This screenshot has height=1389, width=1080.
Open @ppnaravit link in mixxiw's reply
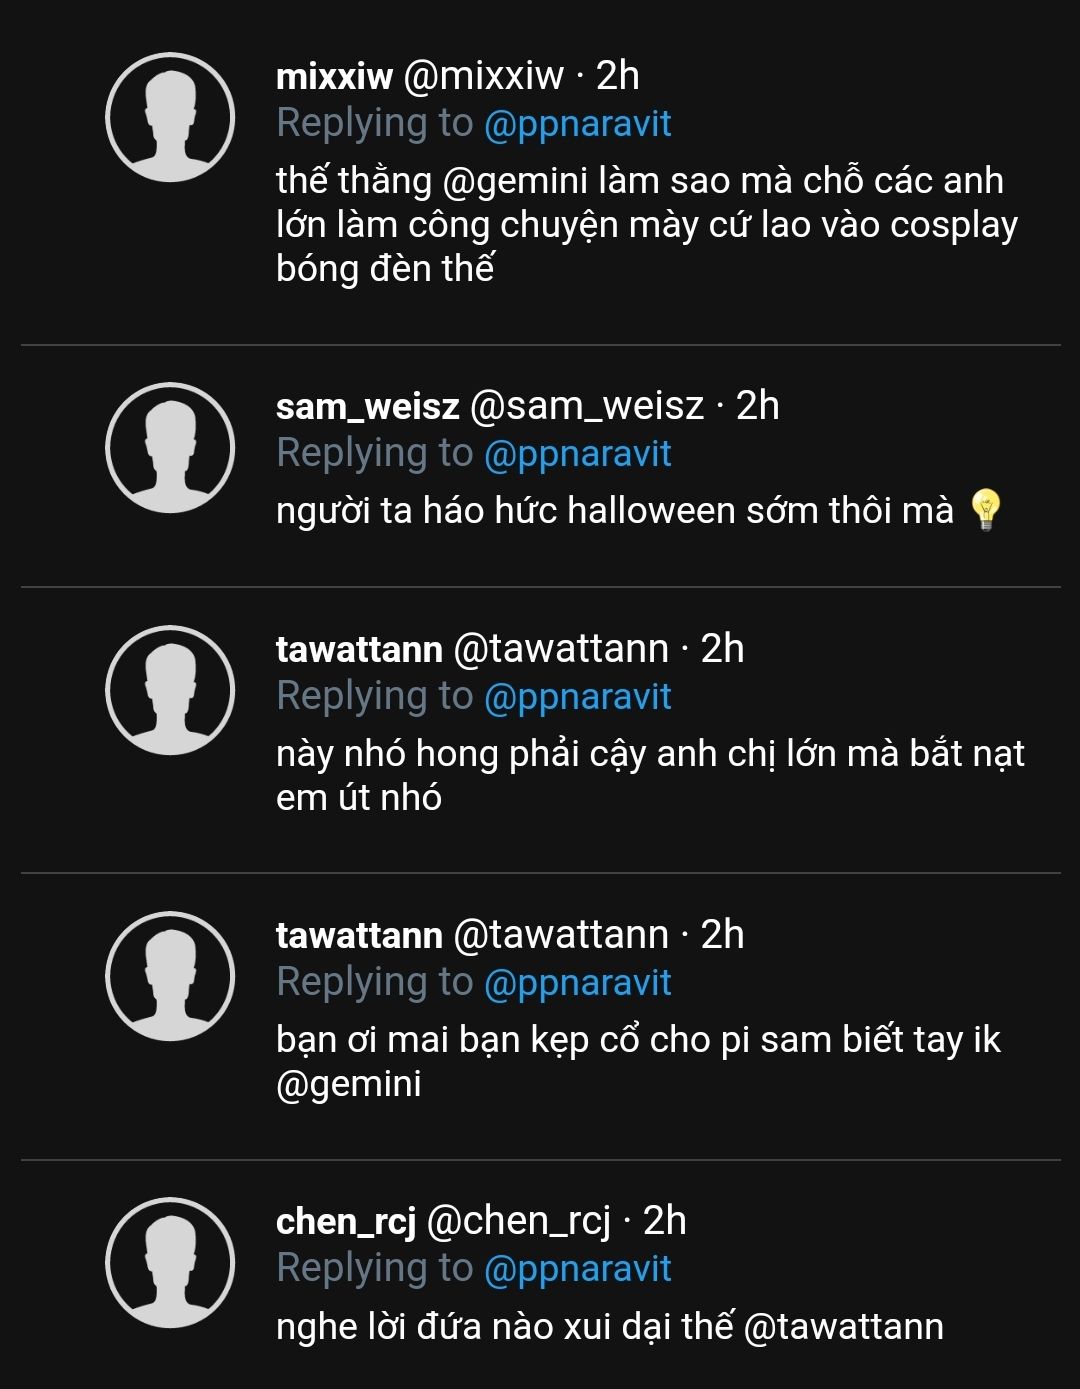coord(577,124)
